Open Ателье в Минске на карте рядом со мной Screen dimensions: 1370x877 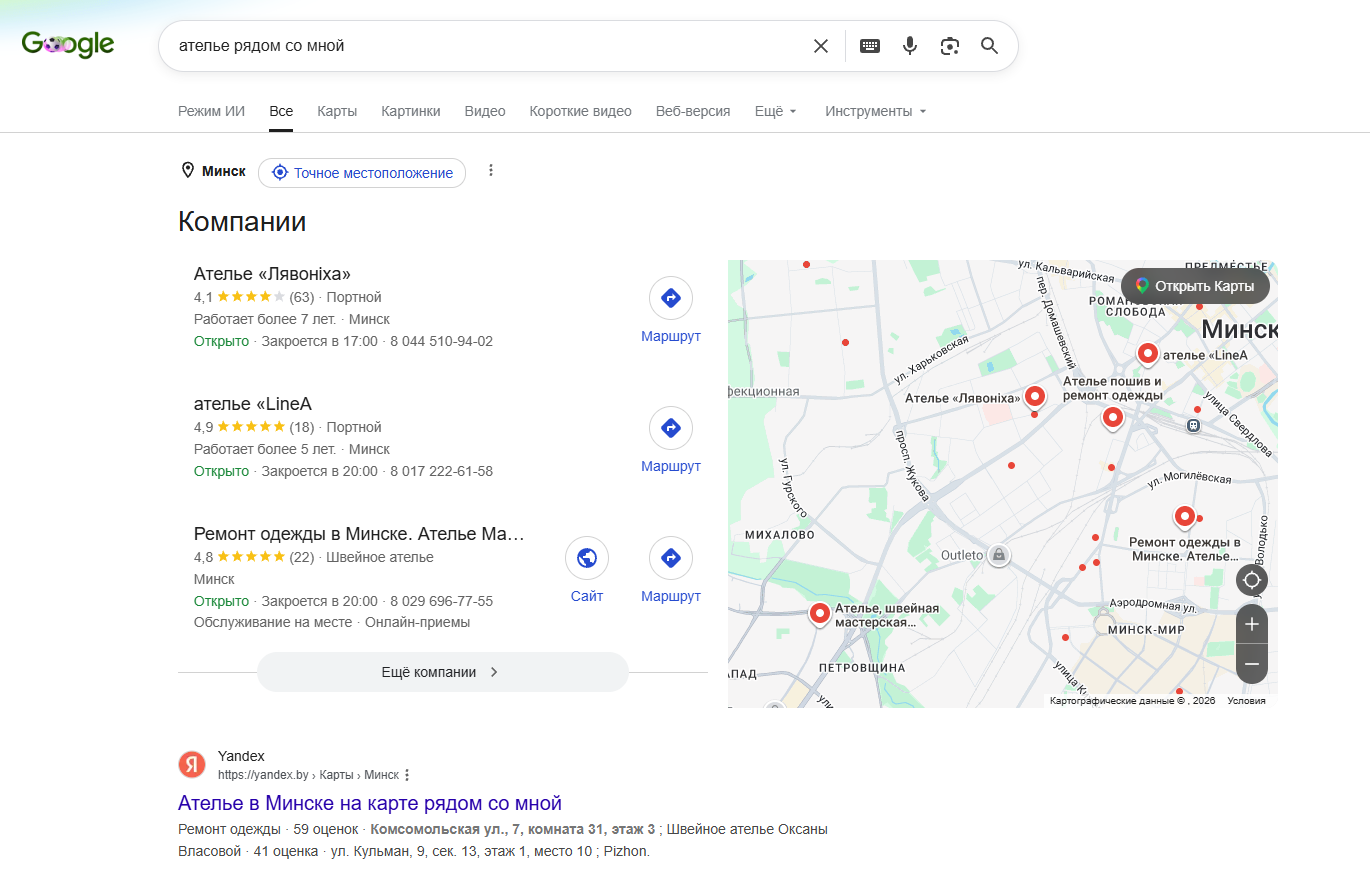[370, 803]
